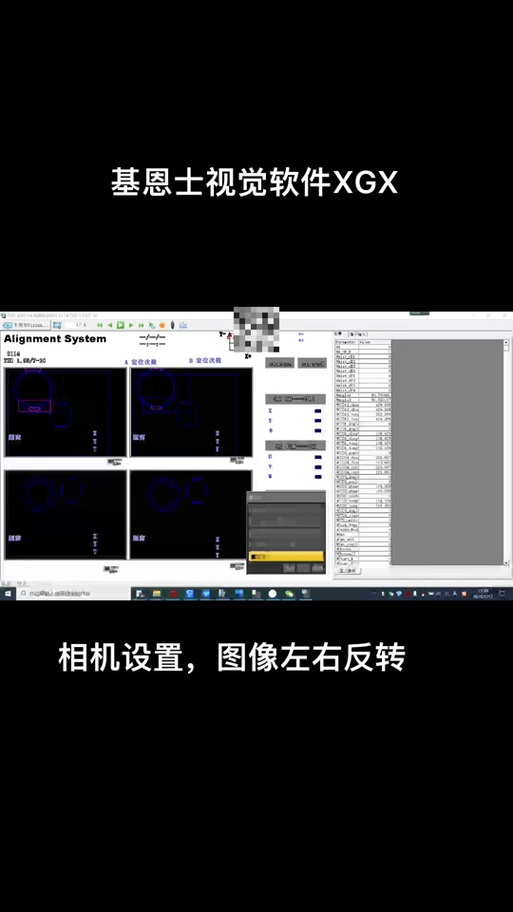
Task: Click the green play button in toolbar
Action: 120,325
